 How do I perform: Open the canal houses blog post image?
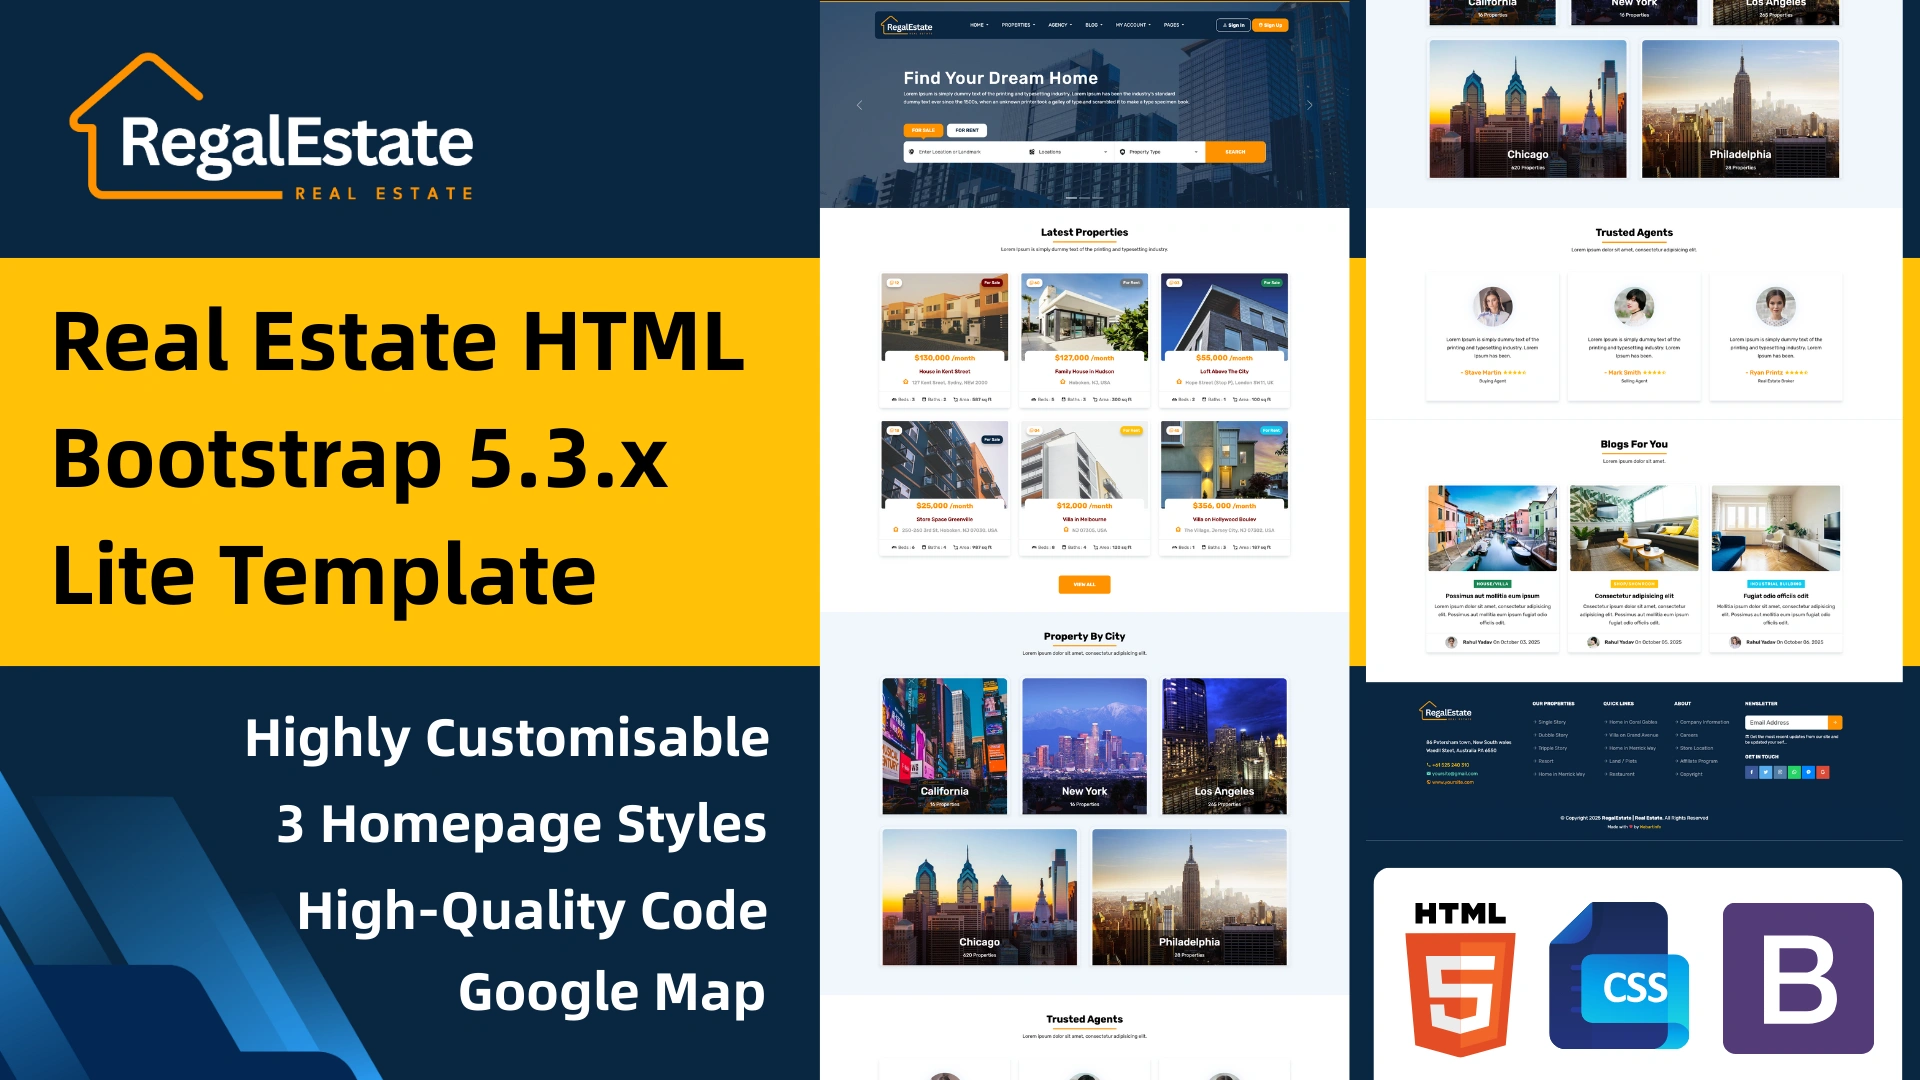pyautogui.click(x=1492, y=528)
